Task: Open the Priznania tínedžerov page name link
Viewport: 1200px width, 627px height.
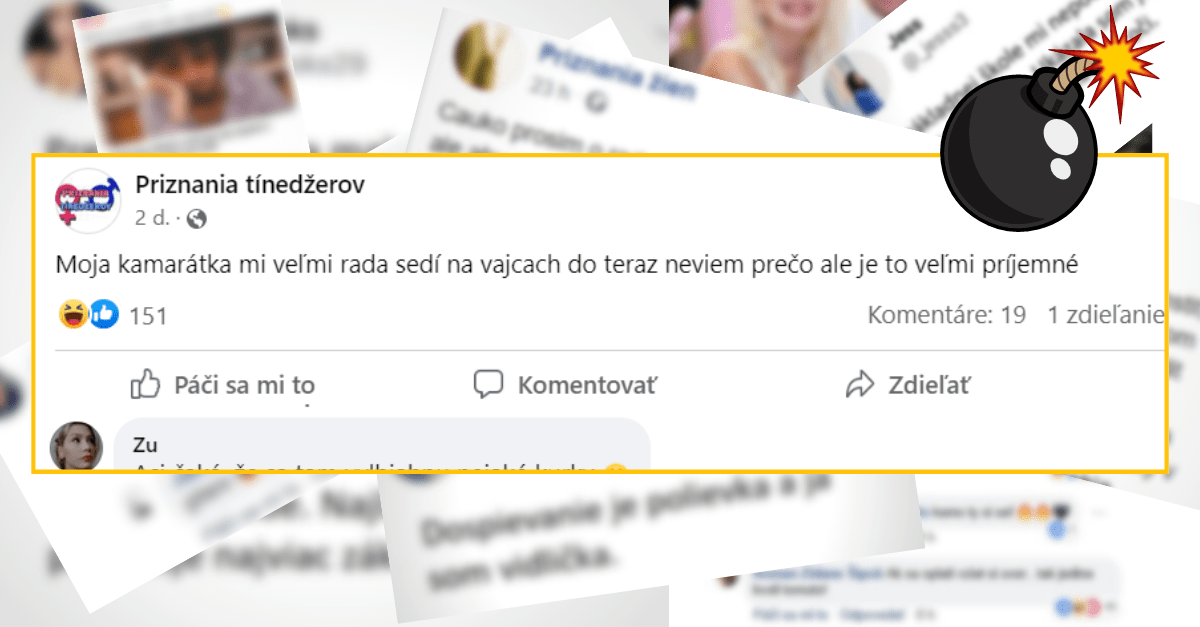Action: pos(250,184)
